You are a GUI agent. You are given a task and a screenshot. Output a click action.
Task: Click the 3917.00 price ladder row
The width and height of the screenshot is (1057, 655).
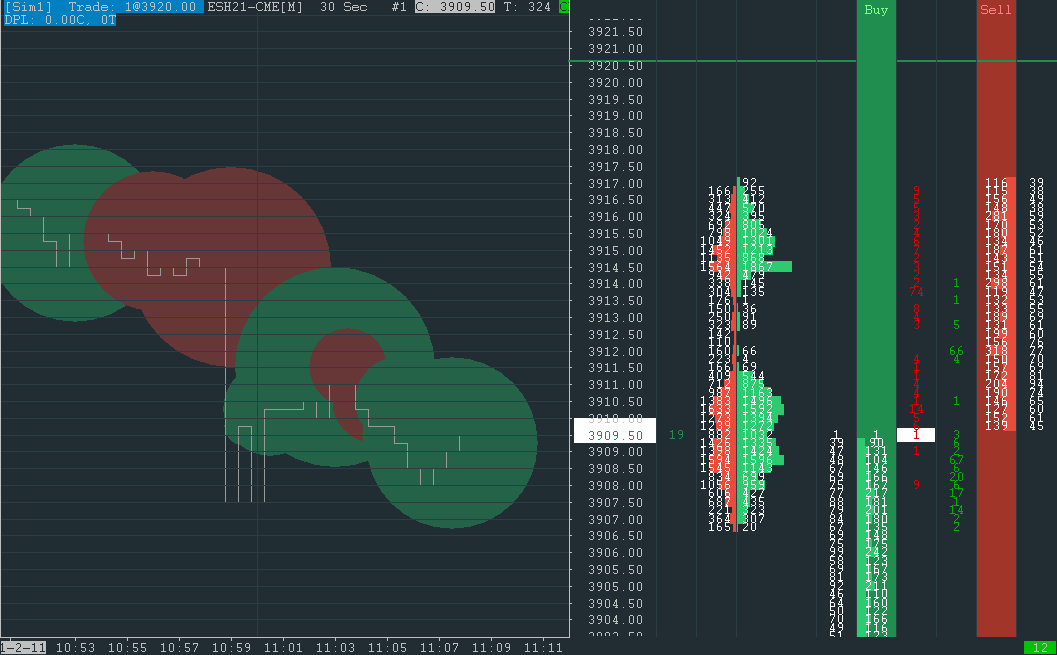615,183
